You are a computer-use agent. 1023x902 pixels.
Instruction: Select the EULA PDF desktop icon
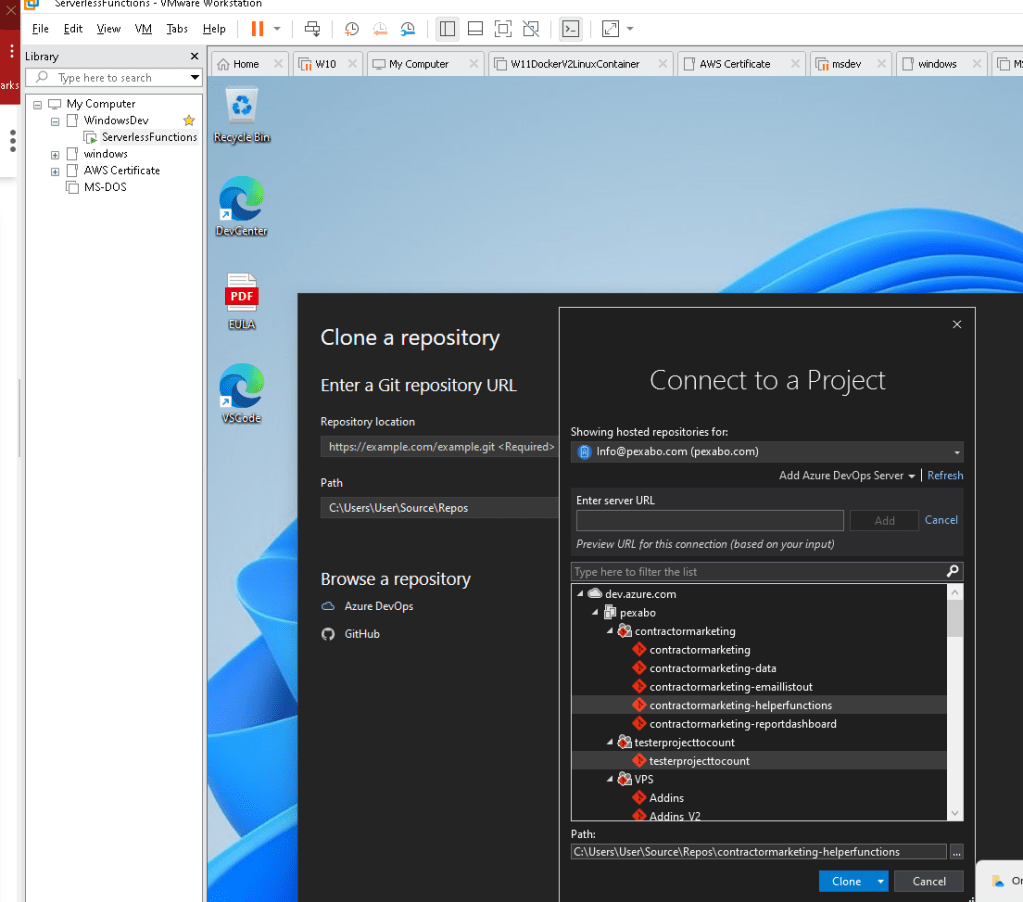(x=241, y=301)
